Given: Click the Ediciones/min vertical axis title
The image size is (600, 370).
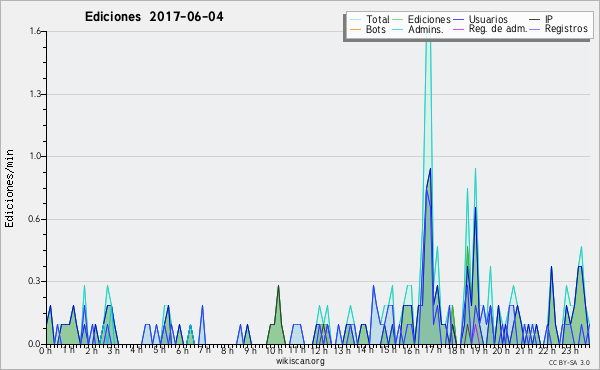Looking at the screenshot, I should [9, 188].
